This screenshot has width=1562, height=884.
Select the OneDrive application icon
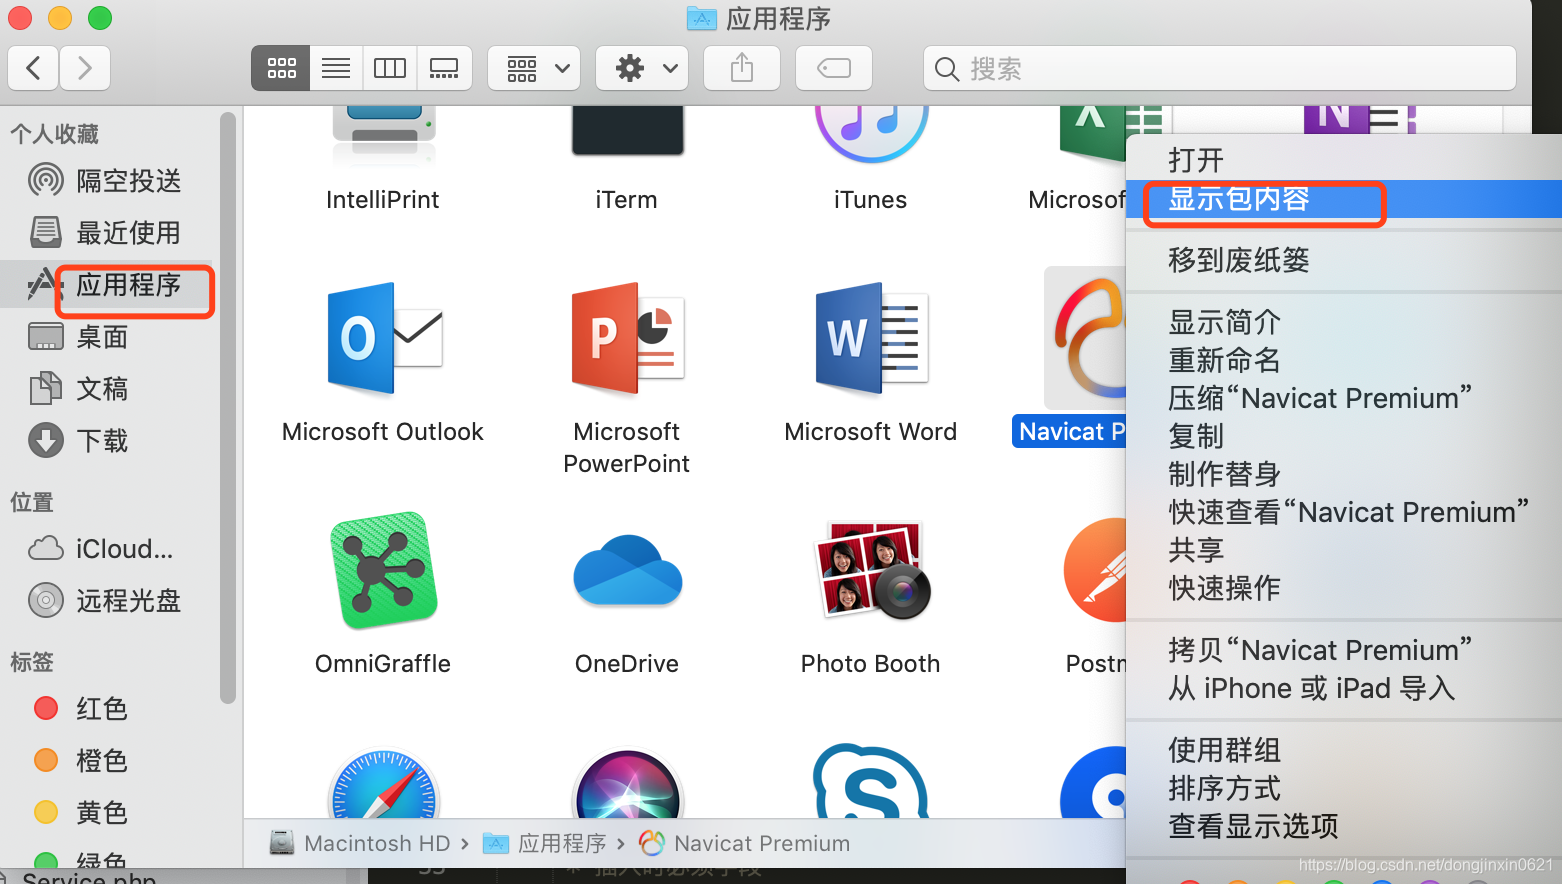[627, 571]
